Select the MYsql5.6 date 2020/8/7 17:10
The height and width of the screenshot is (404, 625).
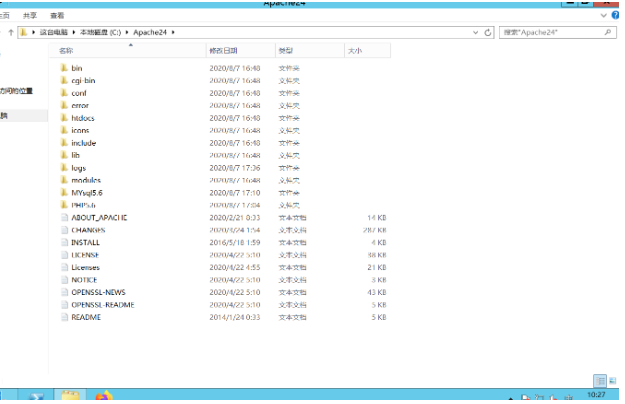point(235,193)
